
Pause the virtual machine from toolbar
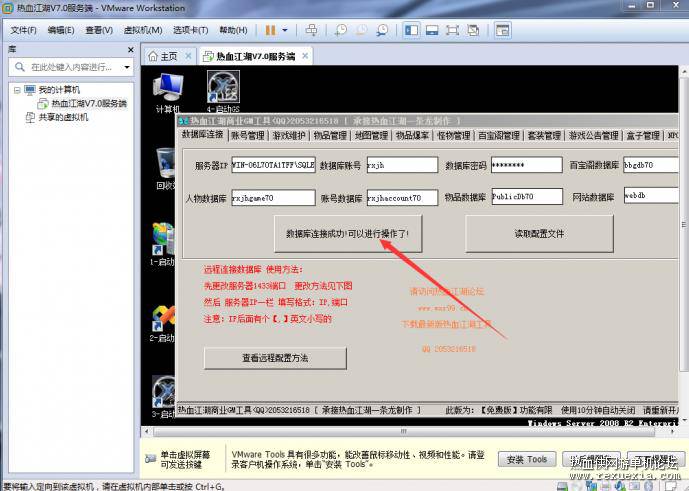(x=270, y=30)
